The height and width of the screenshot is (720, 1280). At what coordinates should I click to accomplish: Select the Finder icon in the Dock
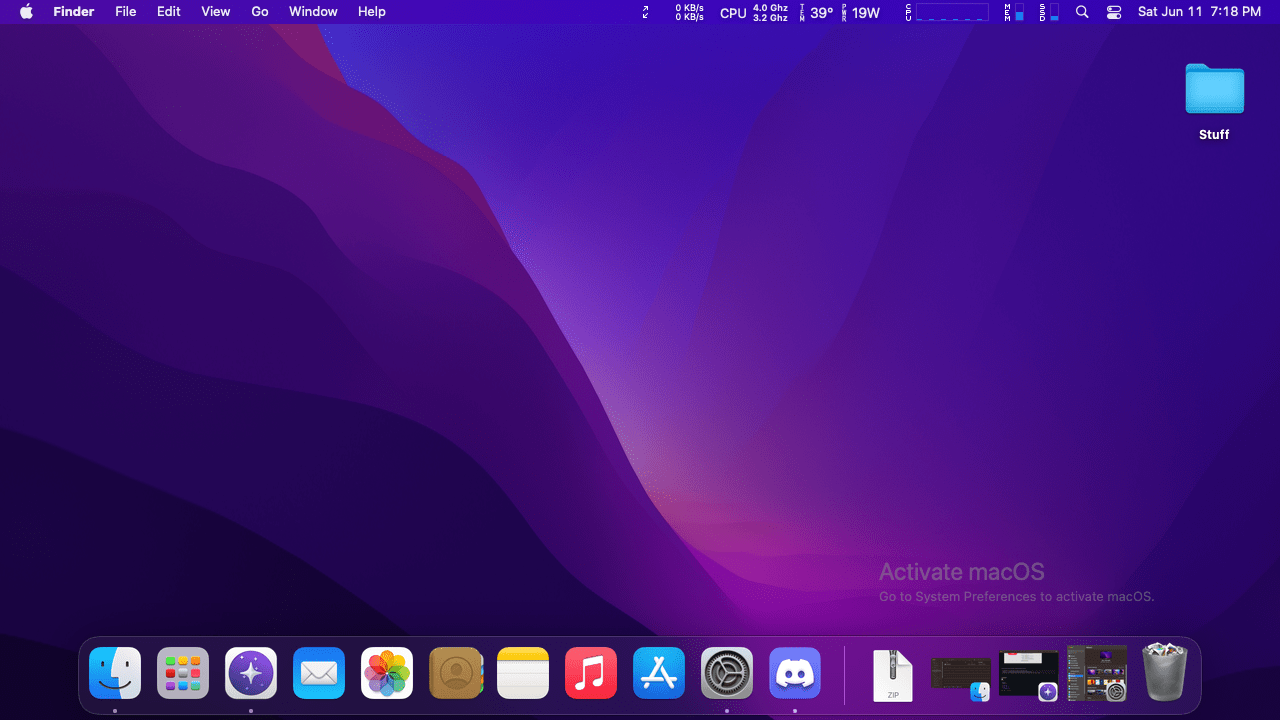(x=114, y=673)
